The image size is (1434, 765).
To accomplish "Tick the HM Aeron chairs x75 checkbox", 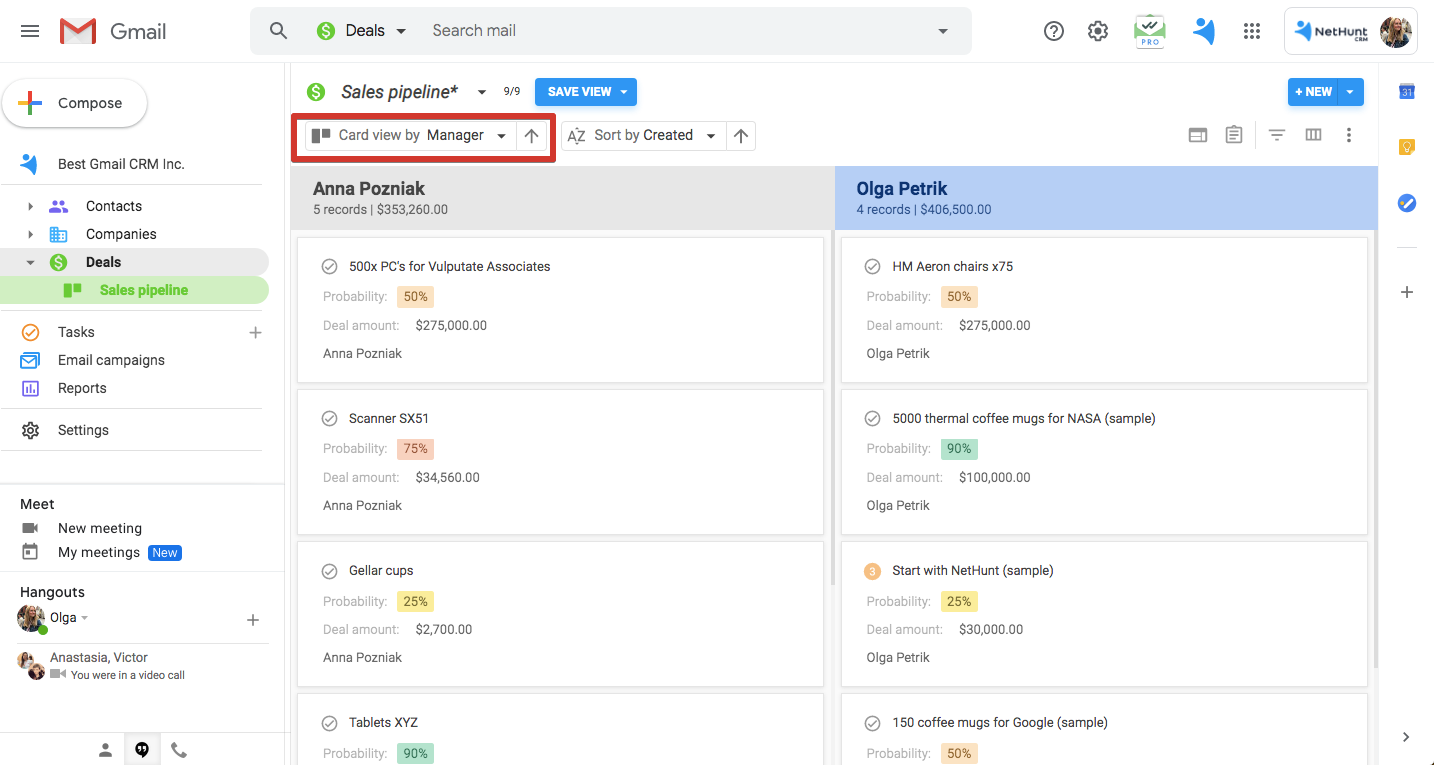I will click(x=872, y=267).
